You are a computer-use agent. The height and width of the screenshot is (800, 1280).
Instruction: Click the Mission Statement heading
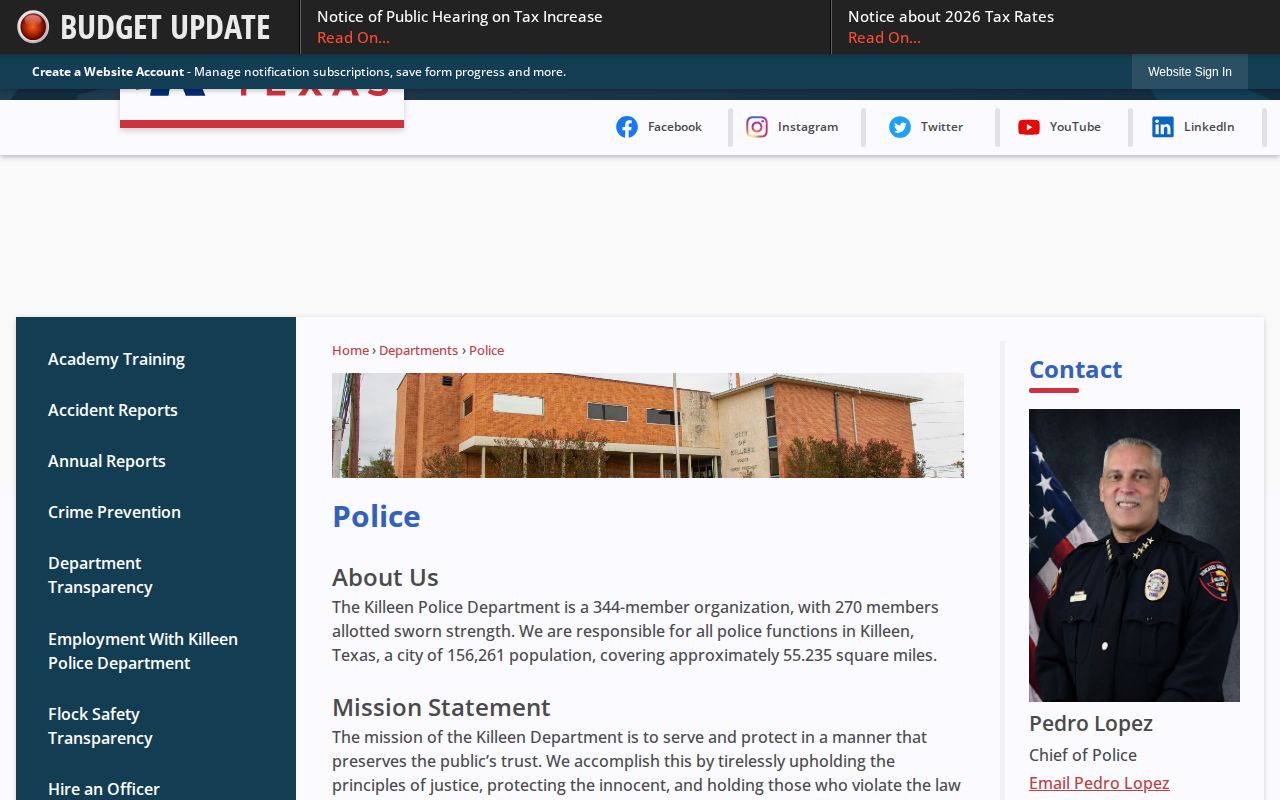click(441, 707)
